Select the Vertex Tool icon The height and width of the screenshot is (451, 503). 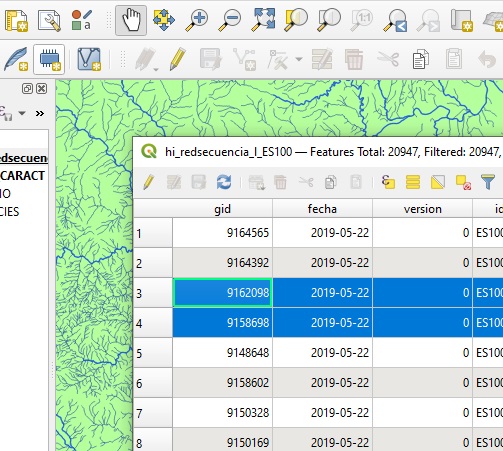tap(278, 59)
